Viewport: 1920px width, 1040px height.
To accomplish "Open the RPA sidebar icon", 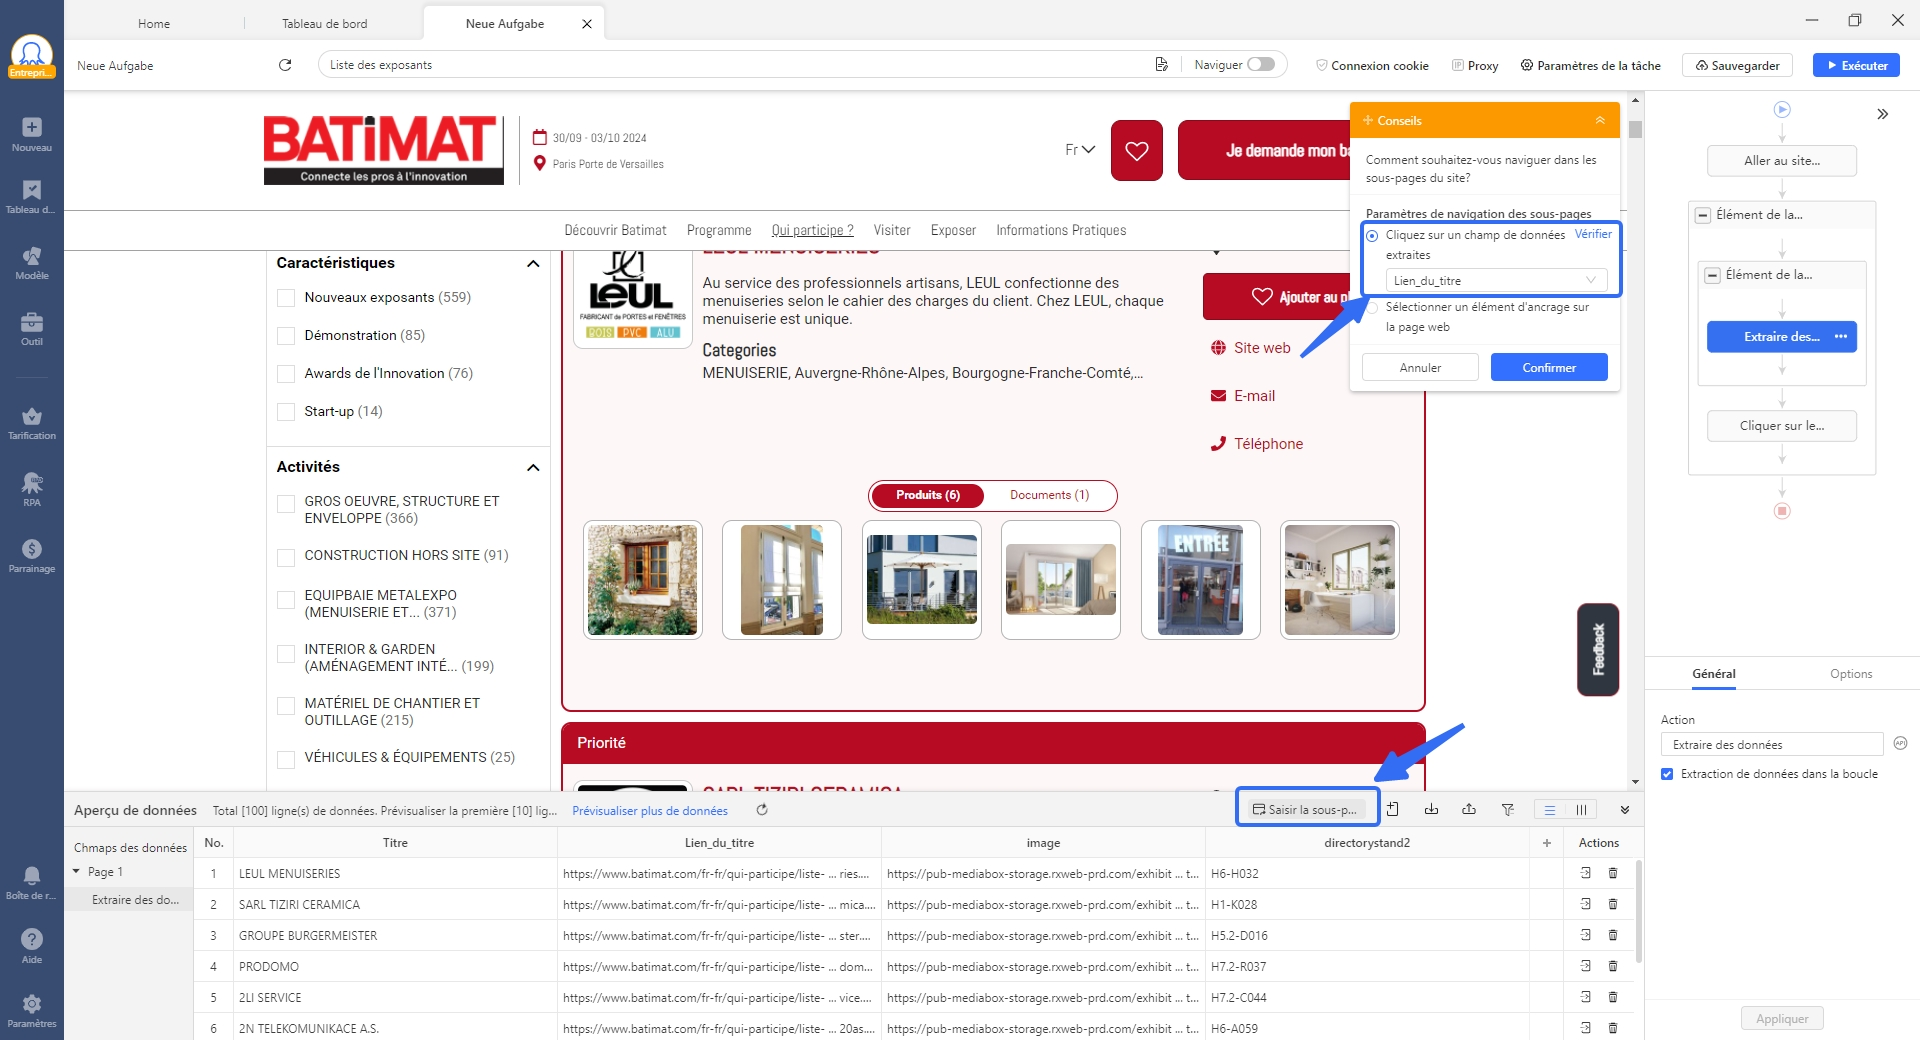I will click(x=32, y=490).
